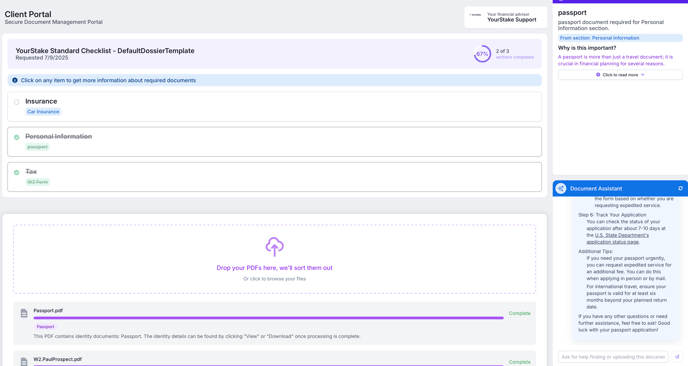
Task: Refresh the Document Assistant conversation
Action: coord(680,188)
